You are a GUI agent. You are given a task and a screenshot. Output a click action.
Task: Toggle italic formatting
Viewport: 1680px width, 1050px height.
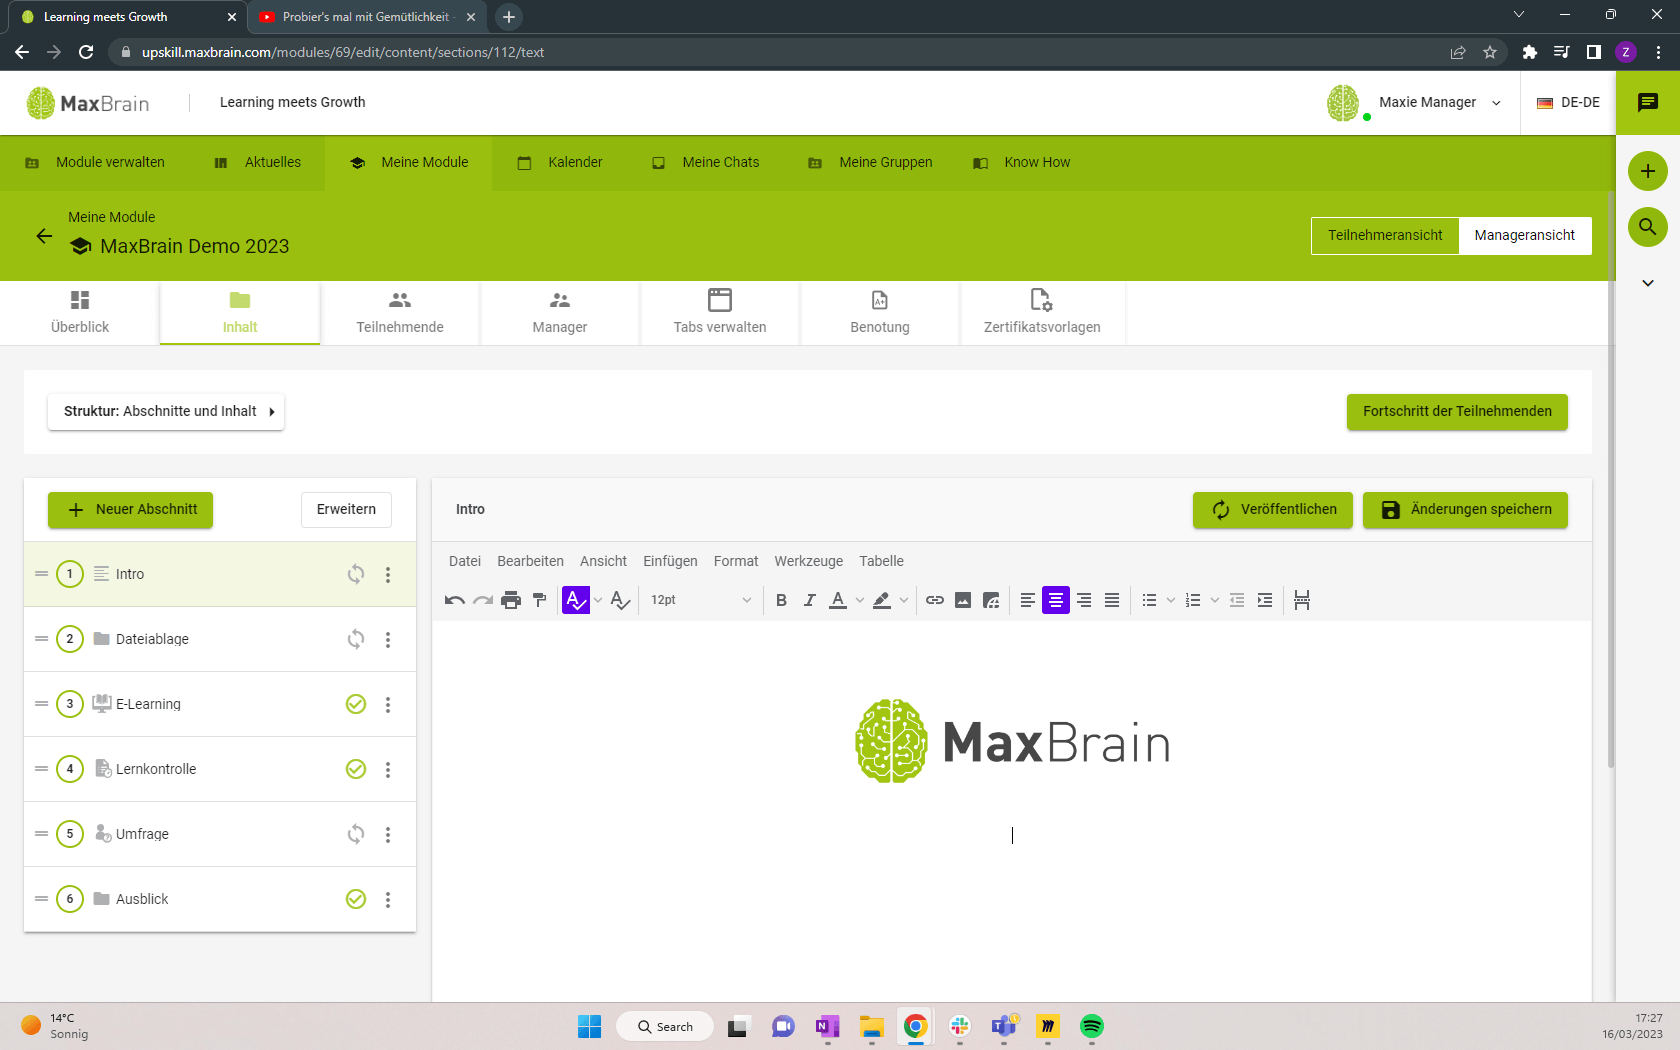coord(809,600)
